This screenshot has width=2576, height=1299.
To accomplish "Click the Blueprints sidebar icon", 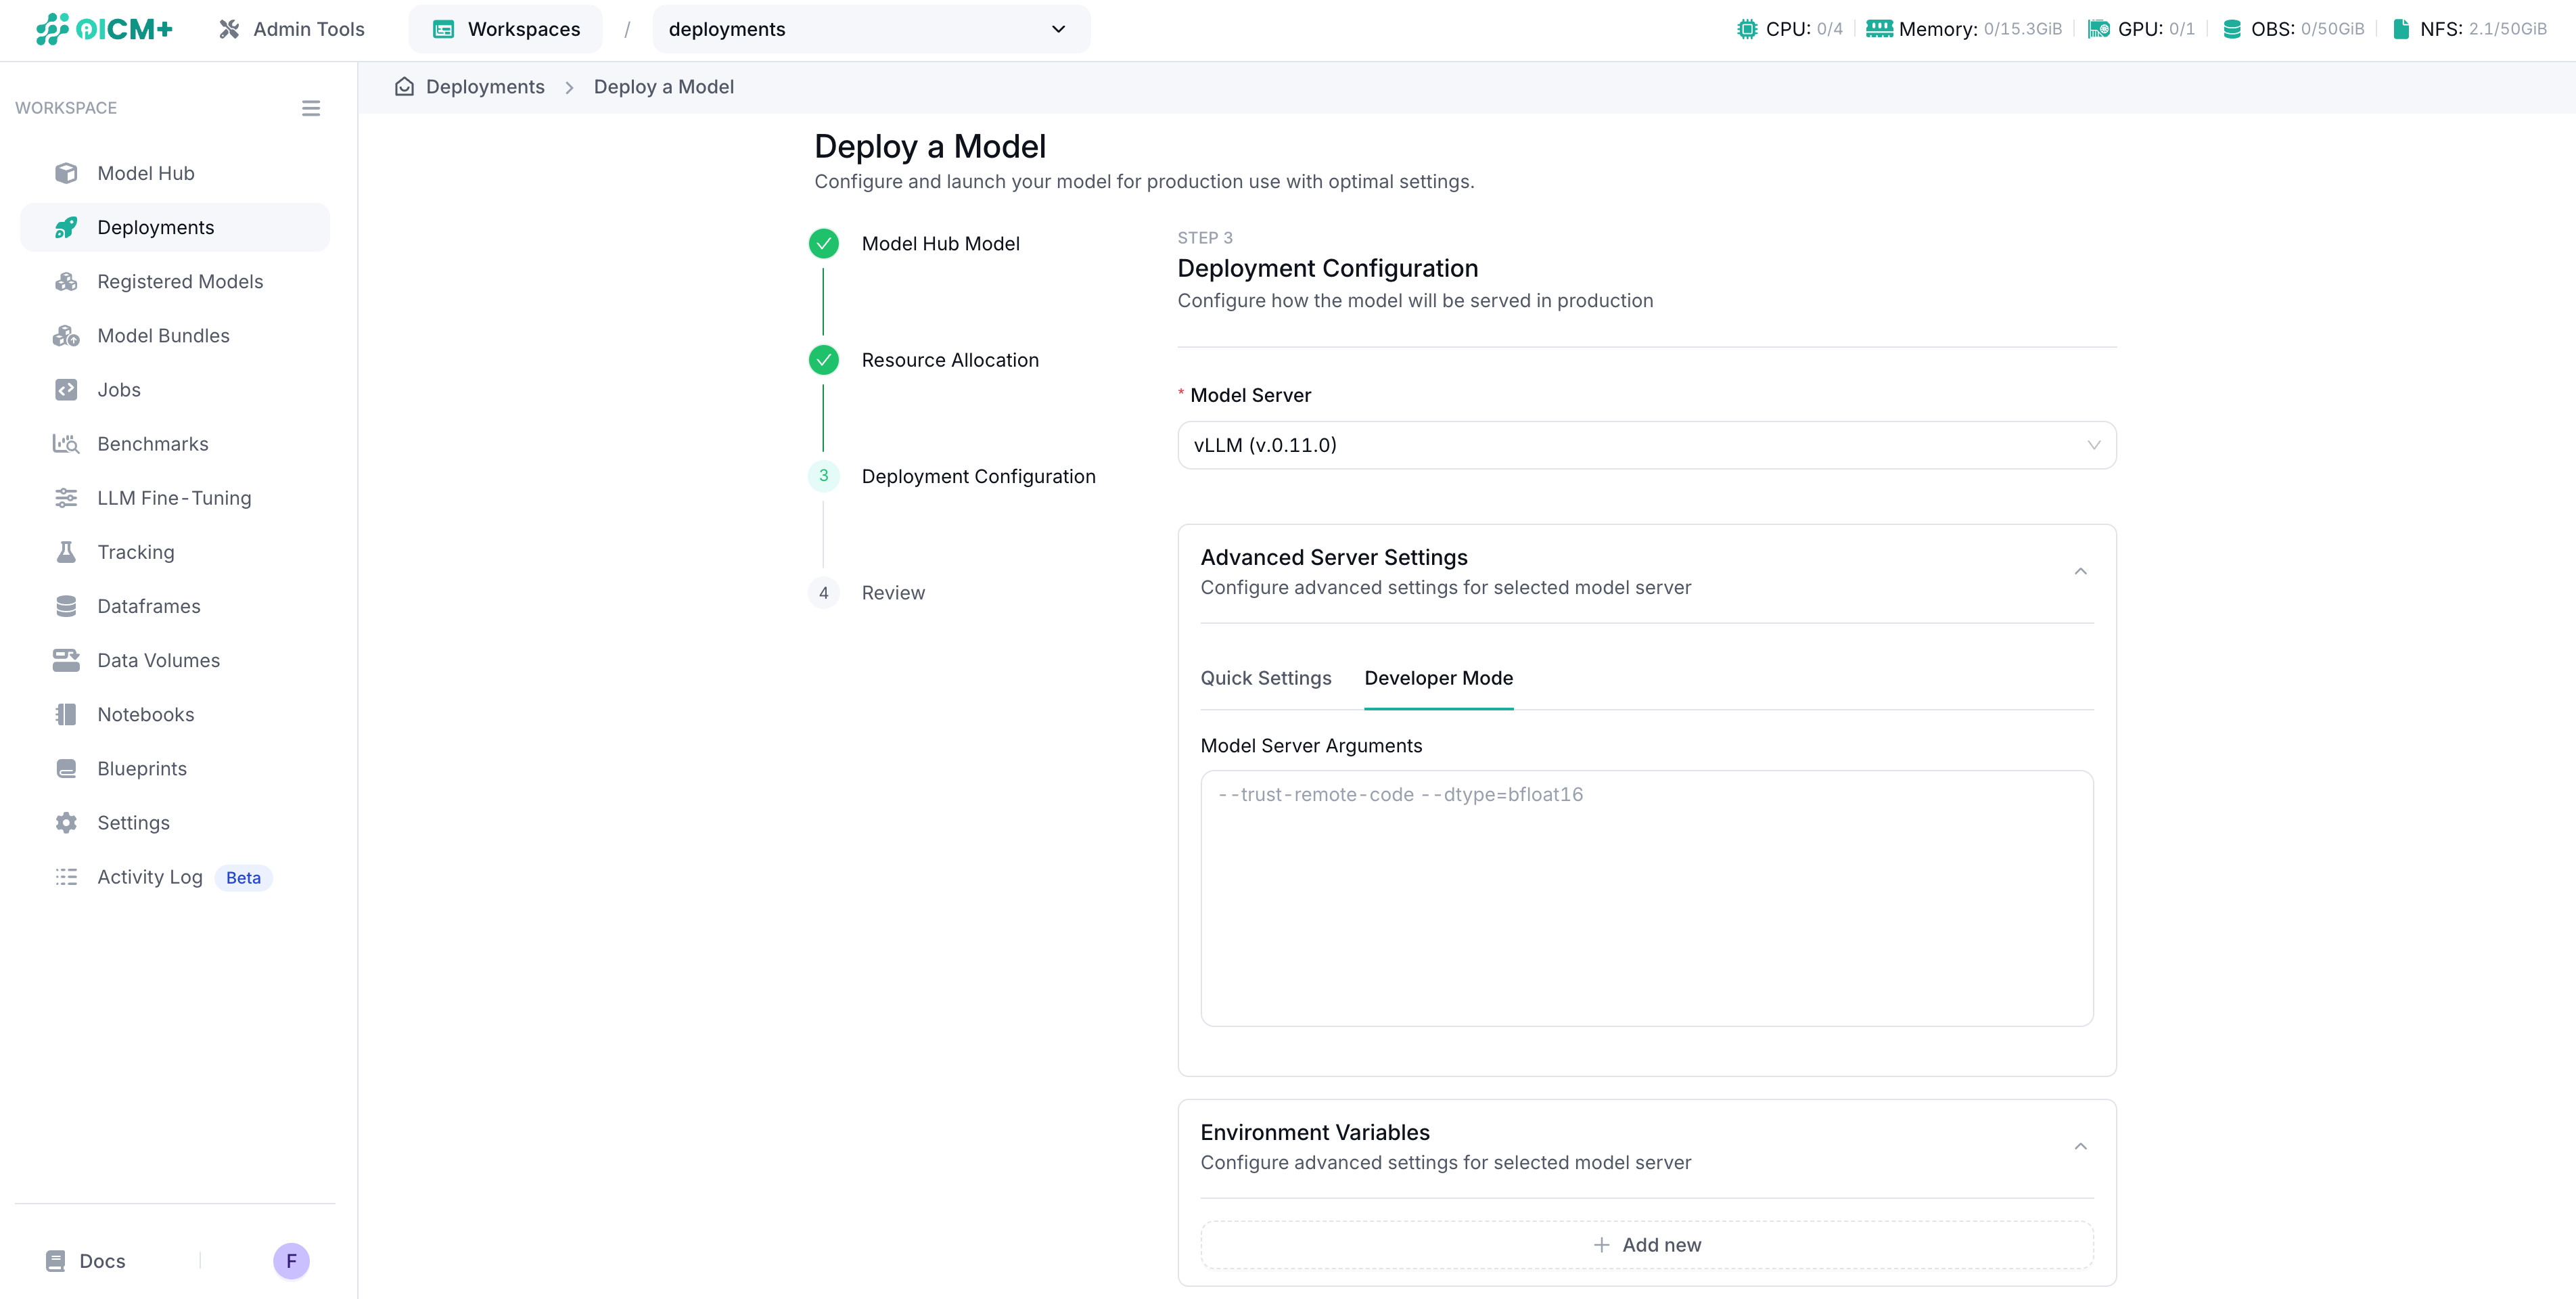I will tap(66, 768).
